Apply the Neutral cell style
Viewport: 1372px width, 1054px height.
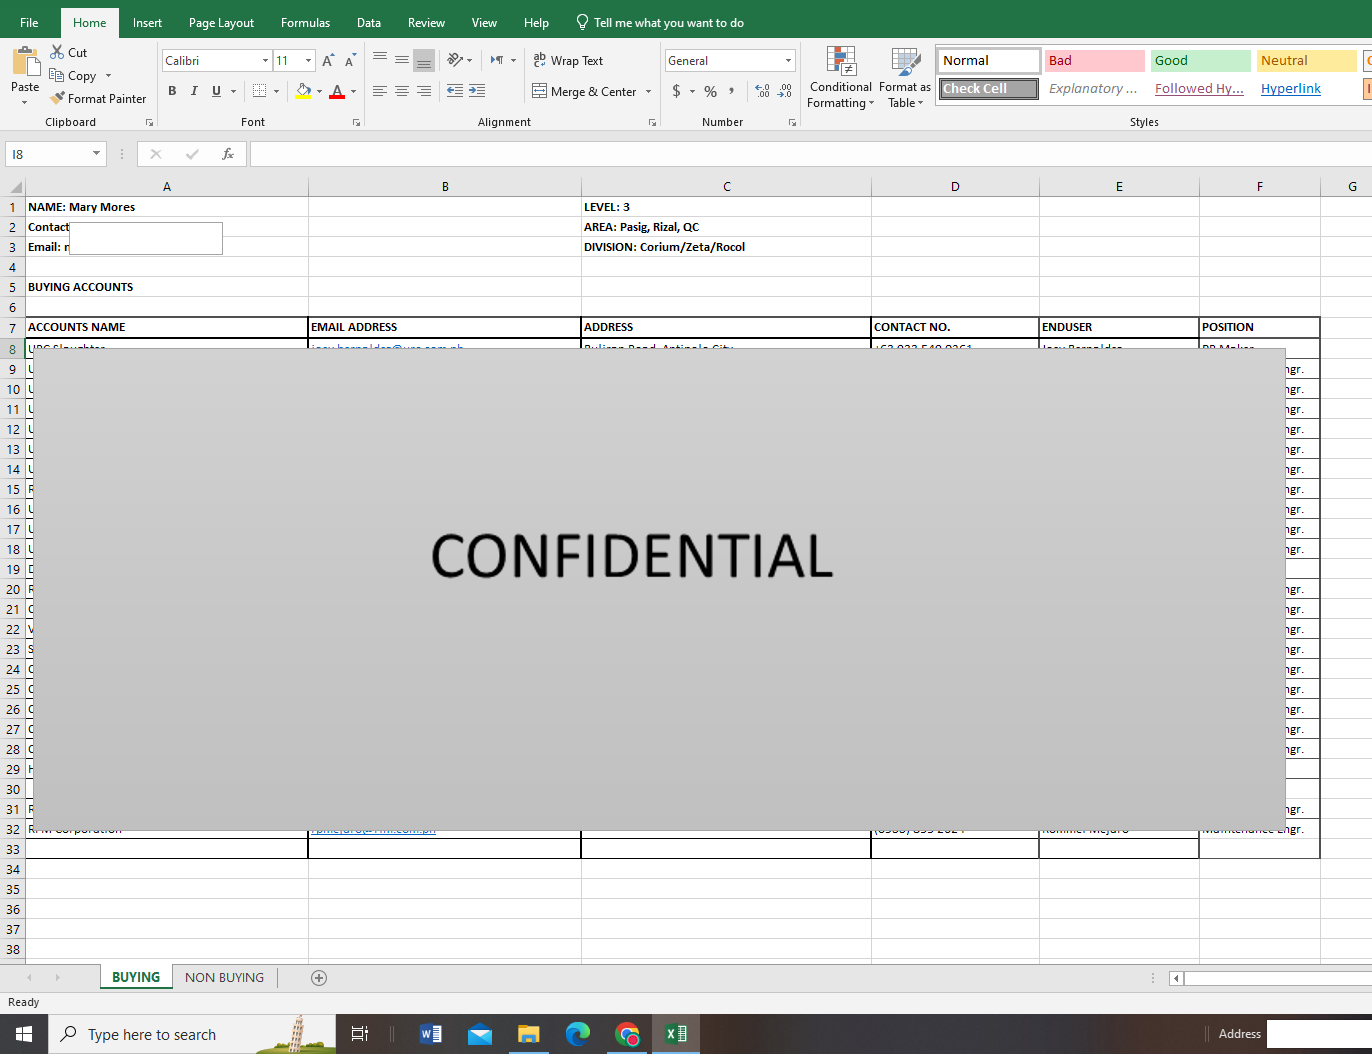point(1306,61)
